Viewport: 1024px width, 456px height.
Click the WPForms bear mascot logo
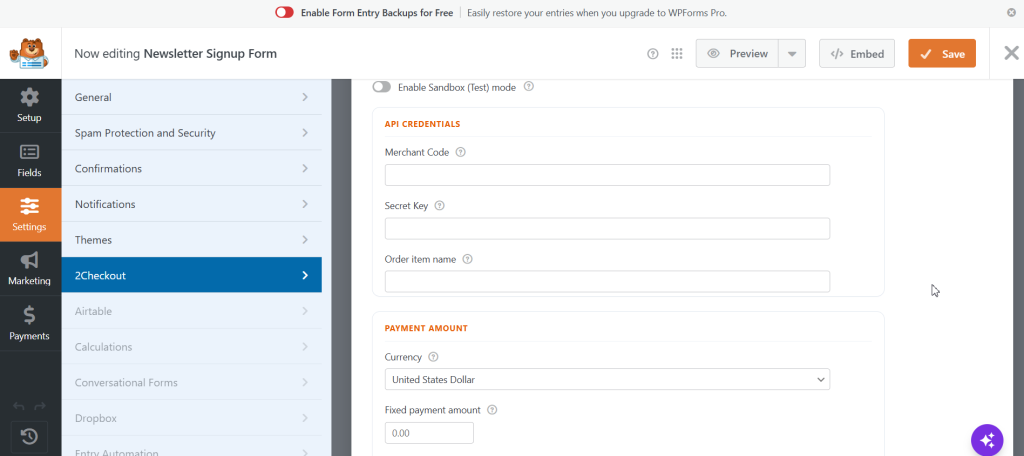pyautogui.click(x=30, y=54)
